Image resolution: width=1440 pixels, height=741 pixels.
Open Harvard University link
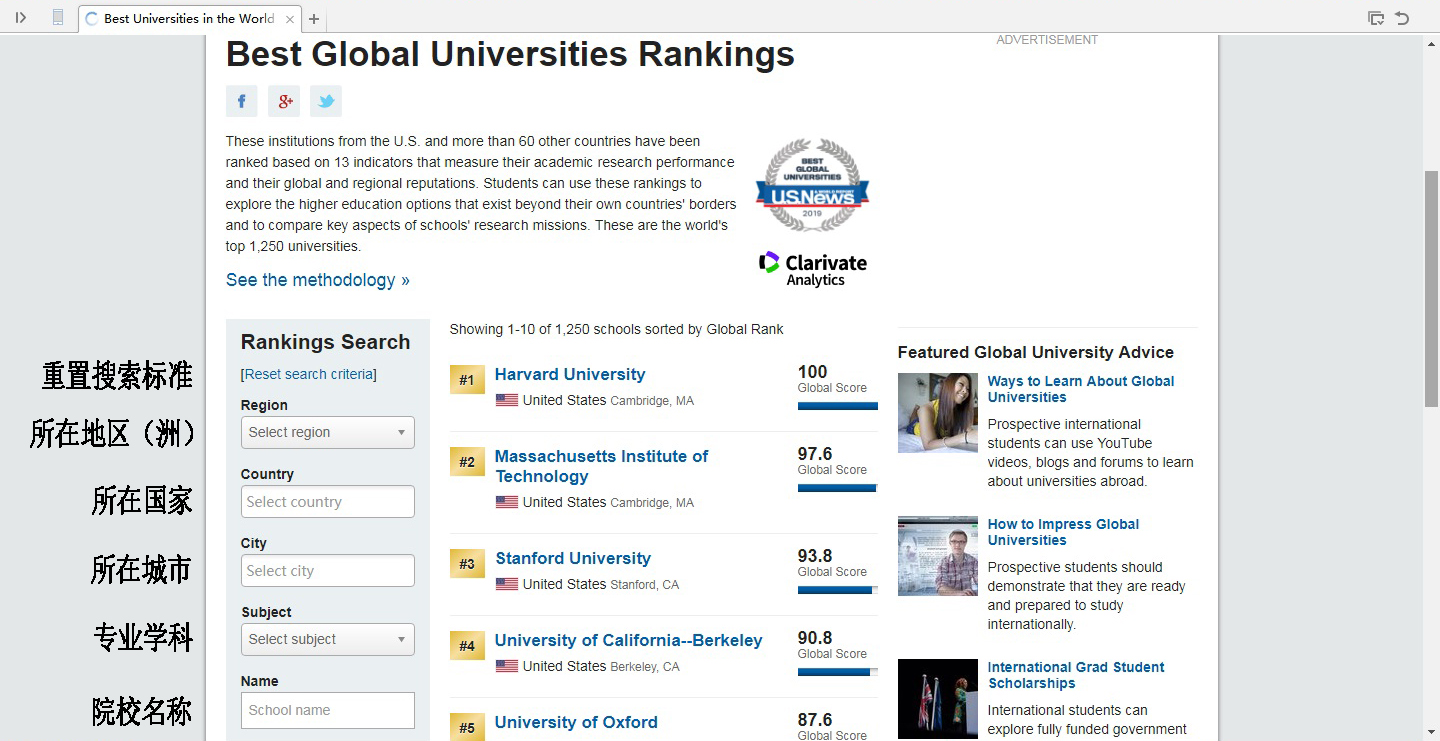tap(570, 374)
